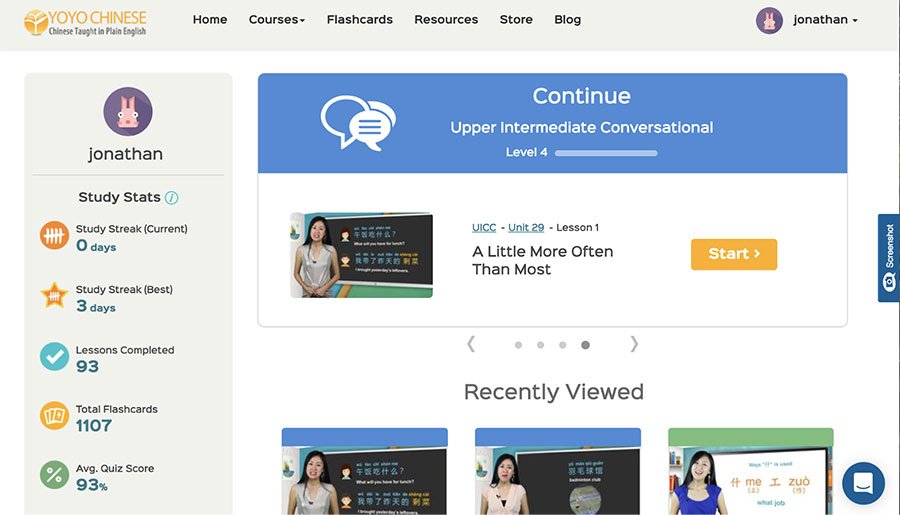Expand the Courses dropdown menu

point(277,20)
